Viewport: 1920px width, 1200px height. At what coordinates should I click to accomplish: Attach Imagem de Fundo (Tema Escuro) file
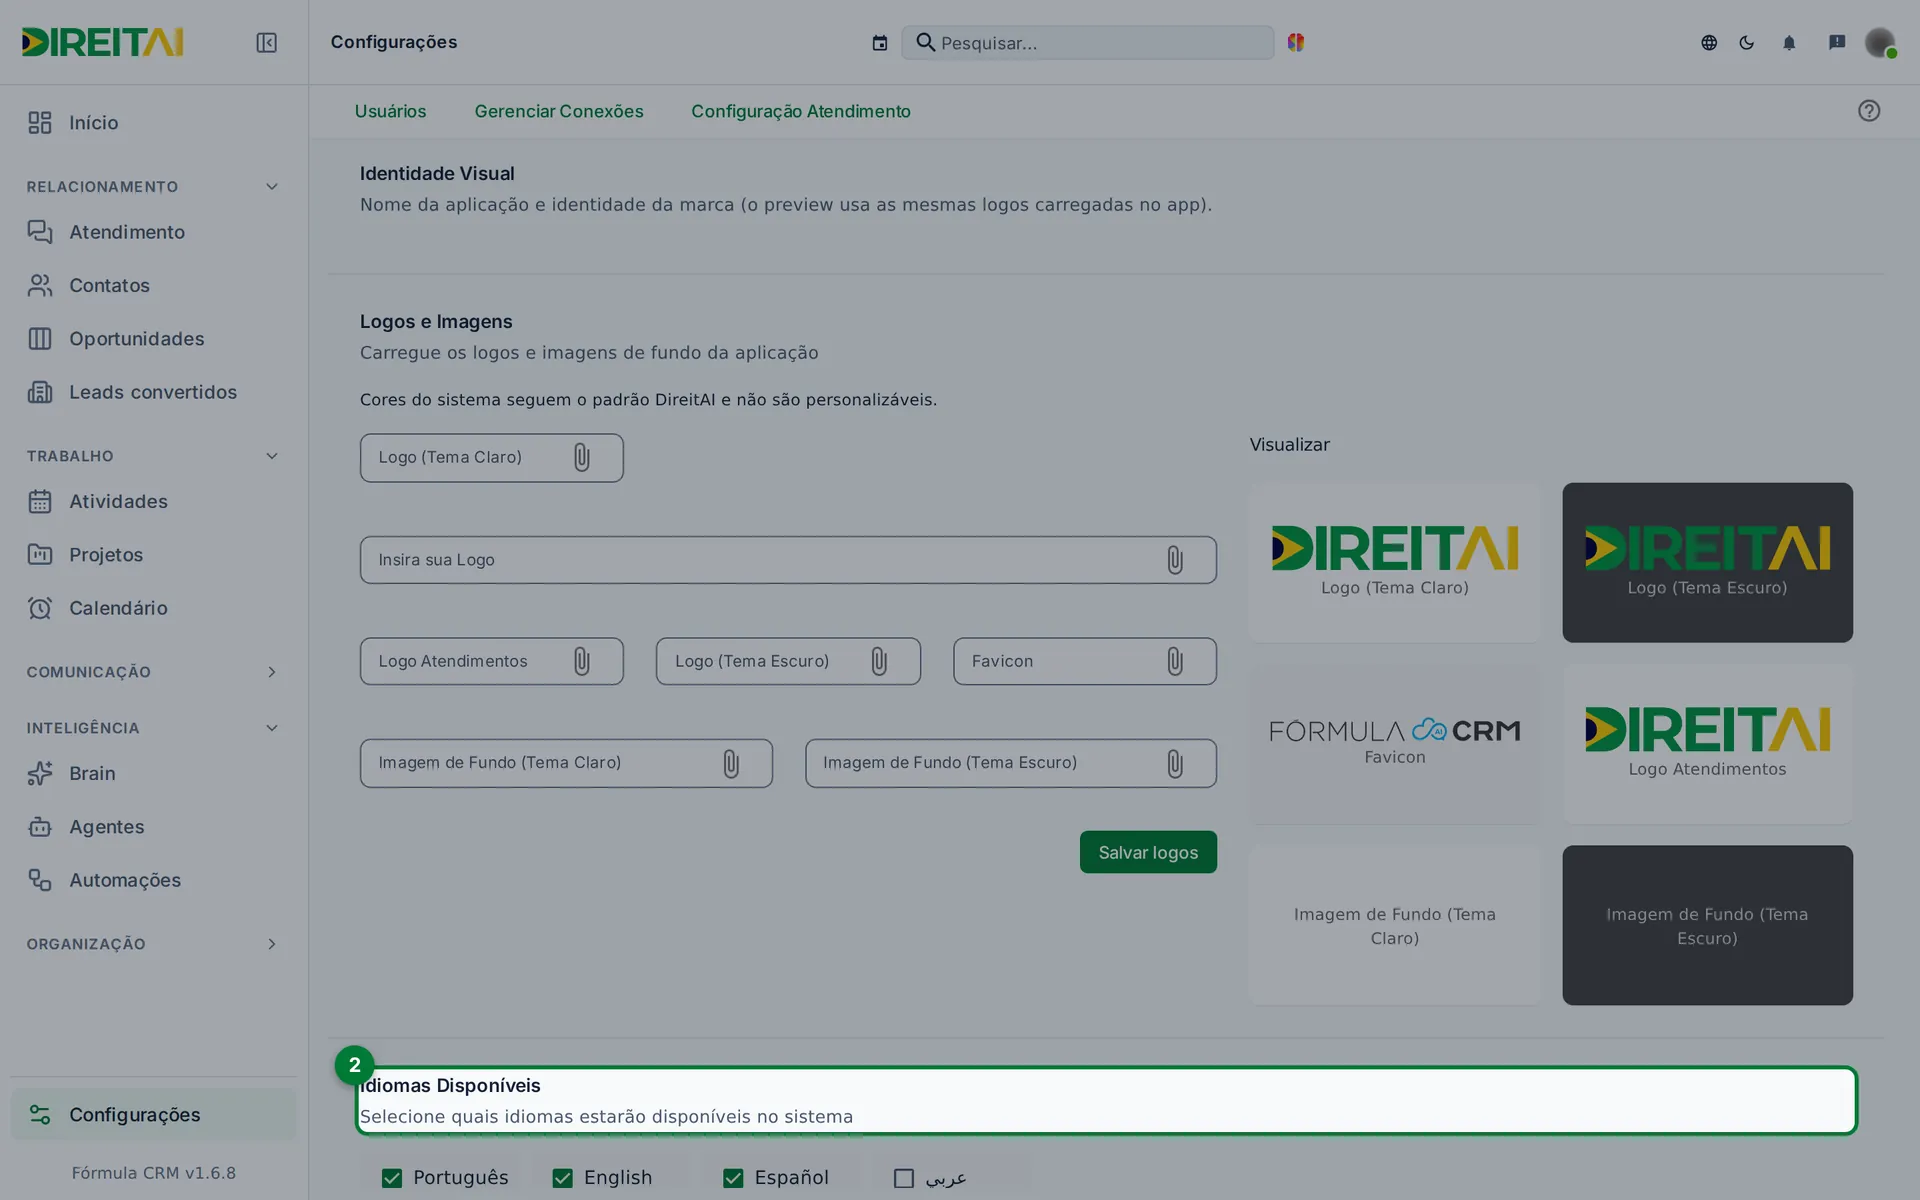[x=1175, y=763]
